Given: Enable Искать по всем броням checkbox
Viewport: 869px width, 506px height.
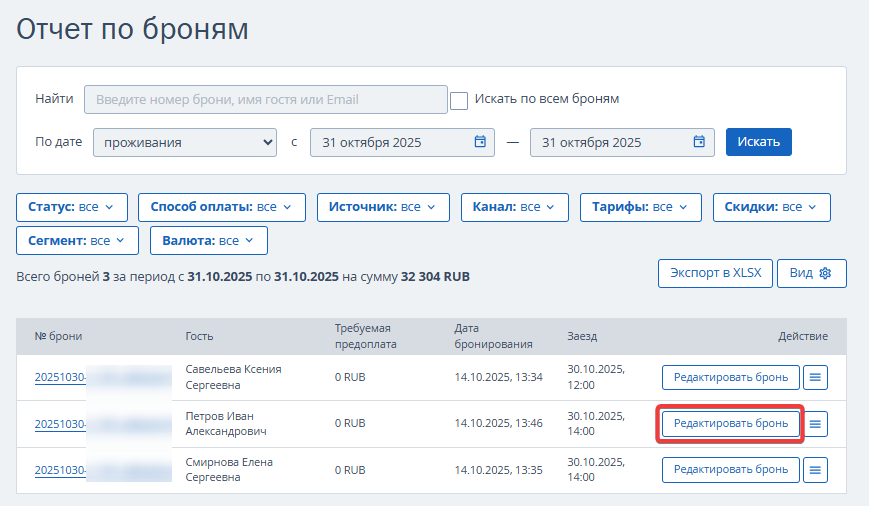Looking at the screenshot, I should click(x=459, y=100).
